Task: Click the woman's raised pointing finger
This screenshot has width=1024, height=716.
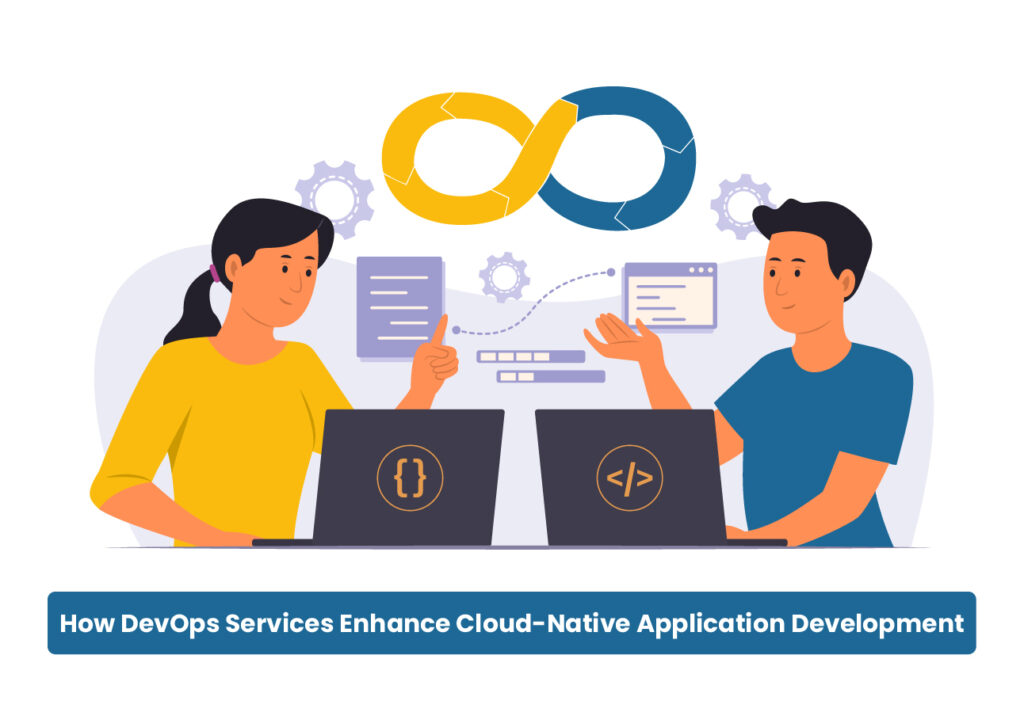Action: (x=439, y=330)
